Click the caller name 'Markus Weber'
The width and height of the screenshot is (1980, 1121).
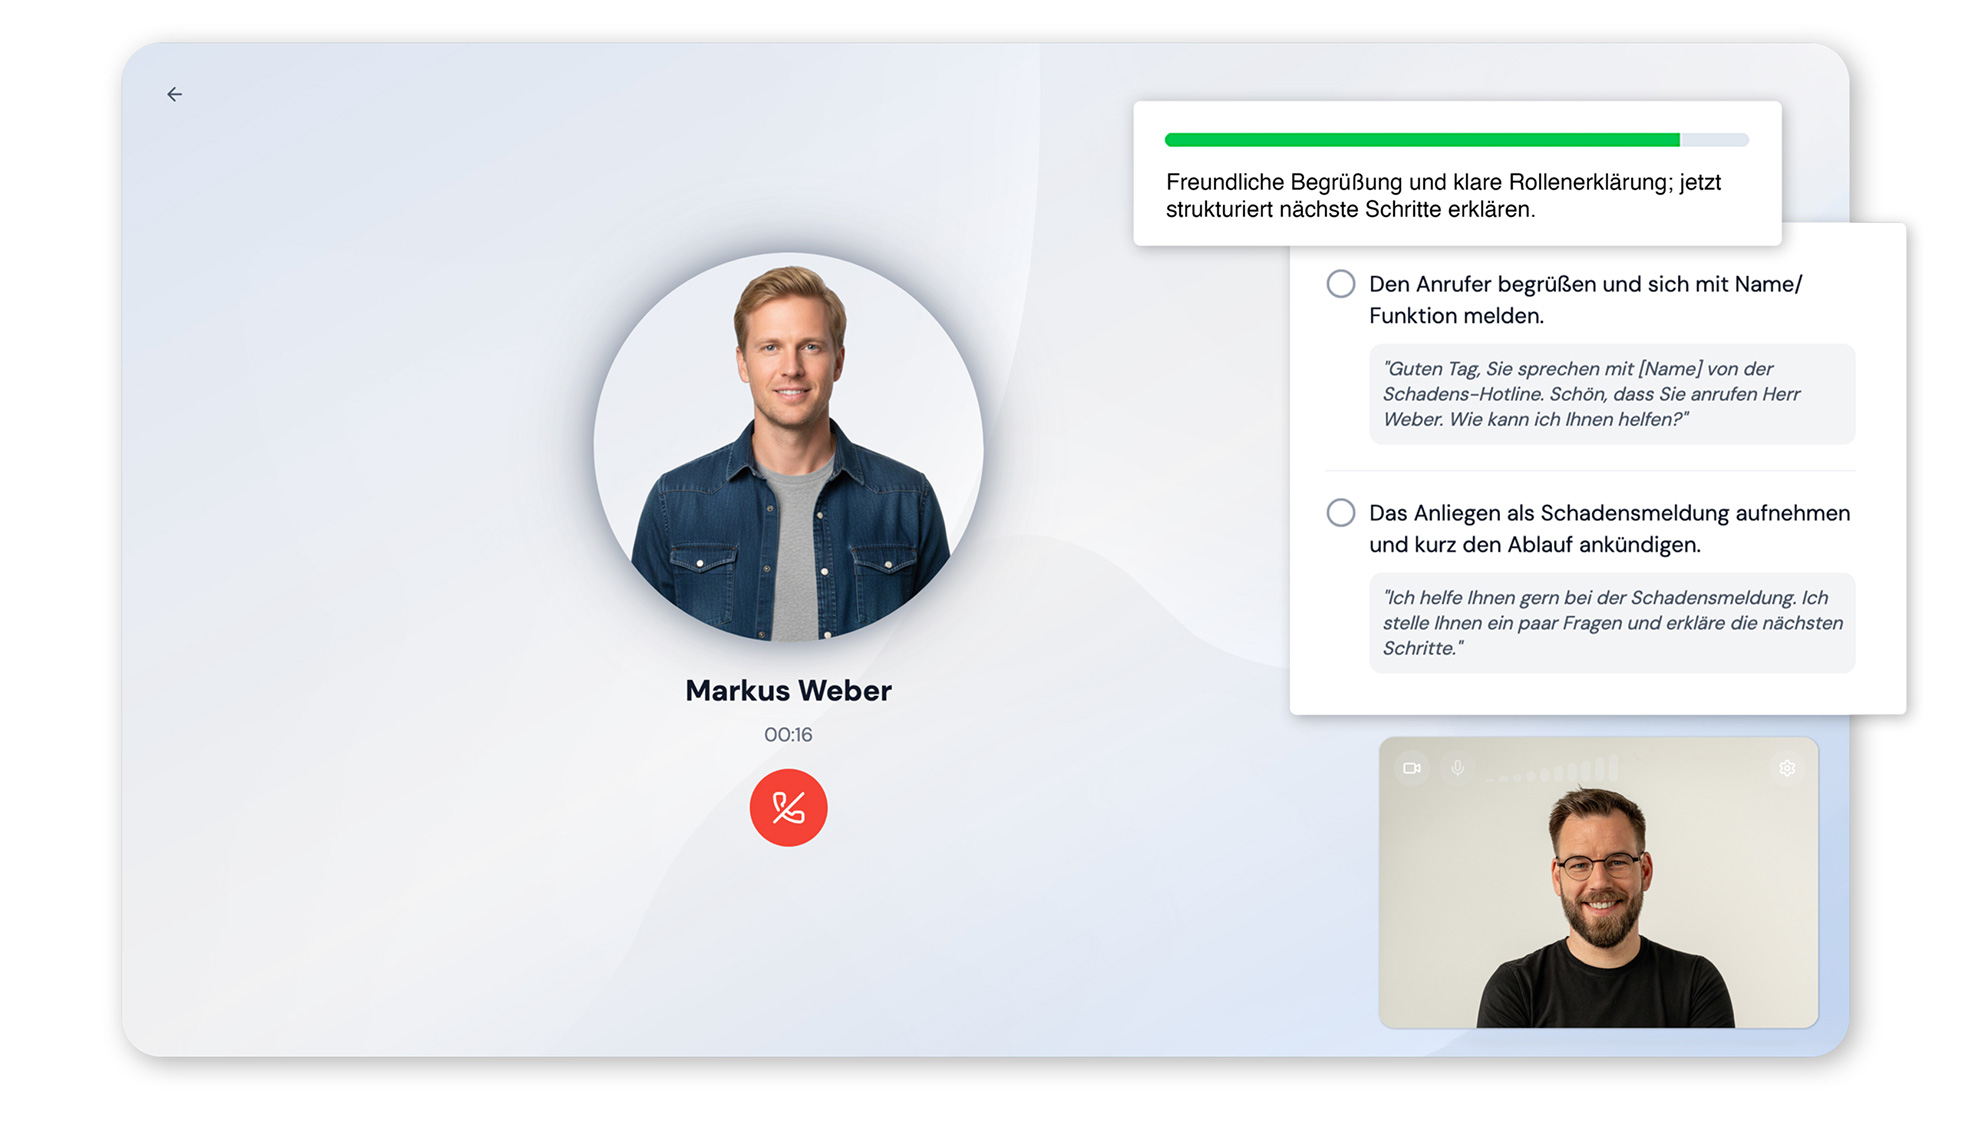(x=788, y=690)
